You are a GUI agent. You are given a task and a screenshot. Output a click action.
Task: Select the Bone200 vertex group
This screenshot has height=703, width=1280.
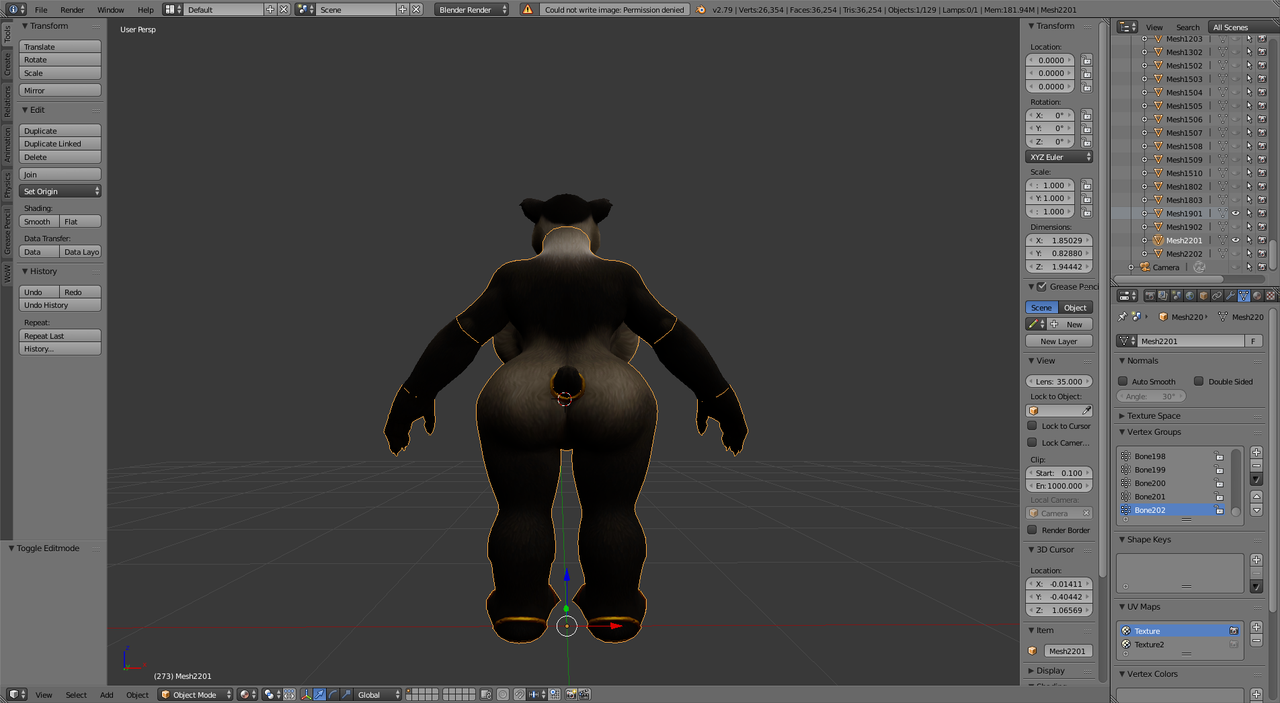pyautogui.click(x=1174, y=483)
